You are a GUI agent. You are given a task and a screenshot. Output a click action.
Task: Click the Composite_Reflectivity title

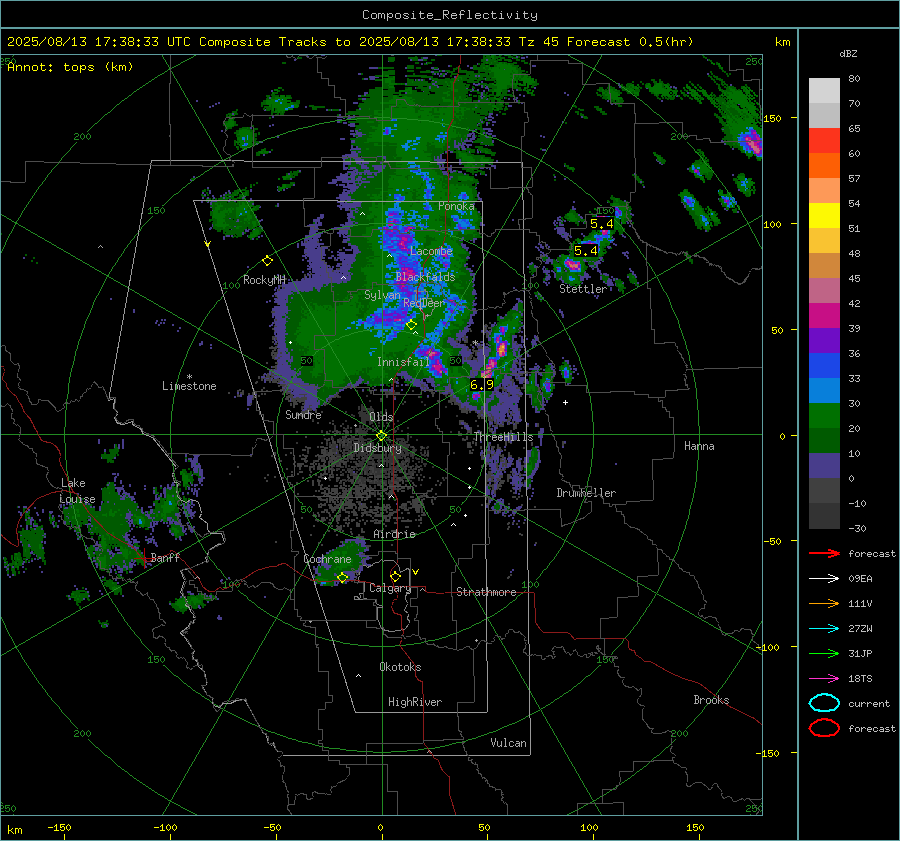449,15
